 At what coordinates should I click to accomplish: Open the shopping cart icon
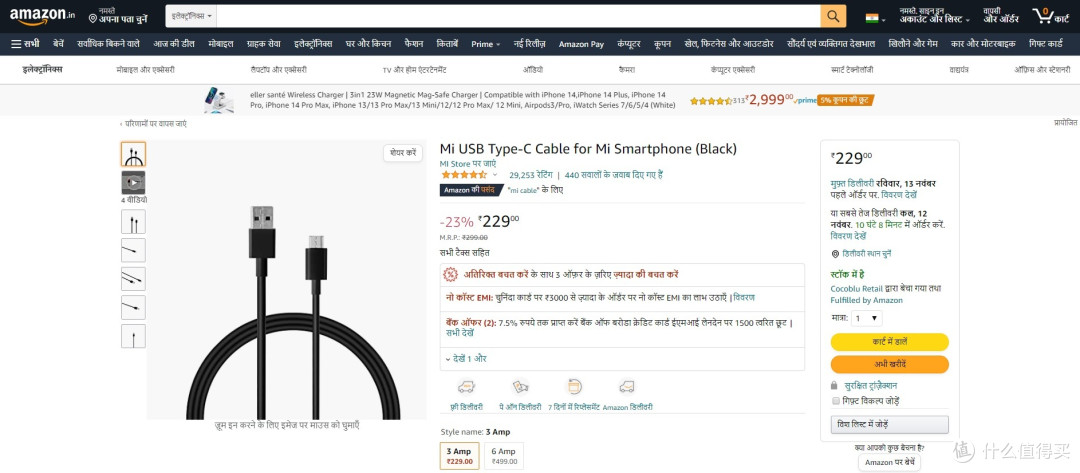[x=1041, y=14]
